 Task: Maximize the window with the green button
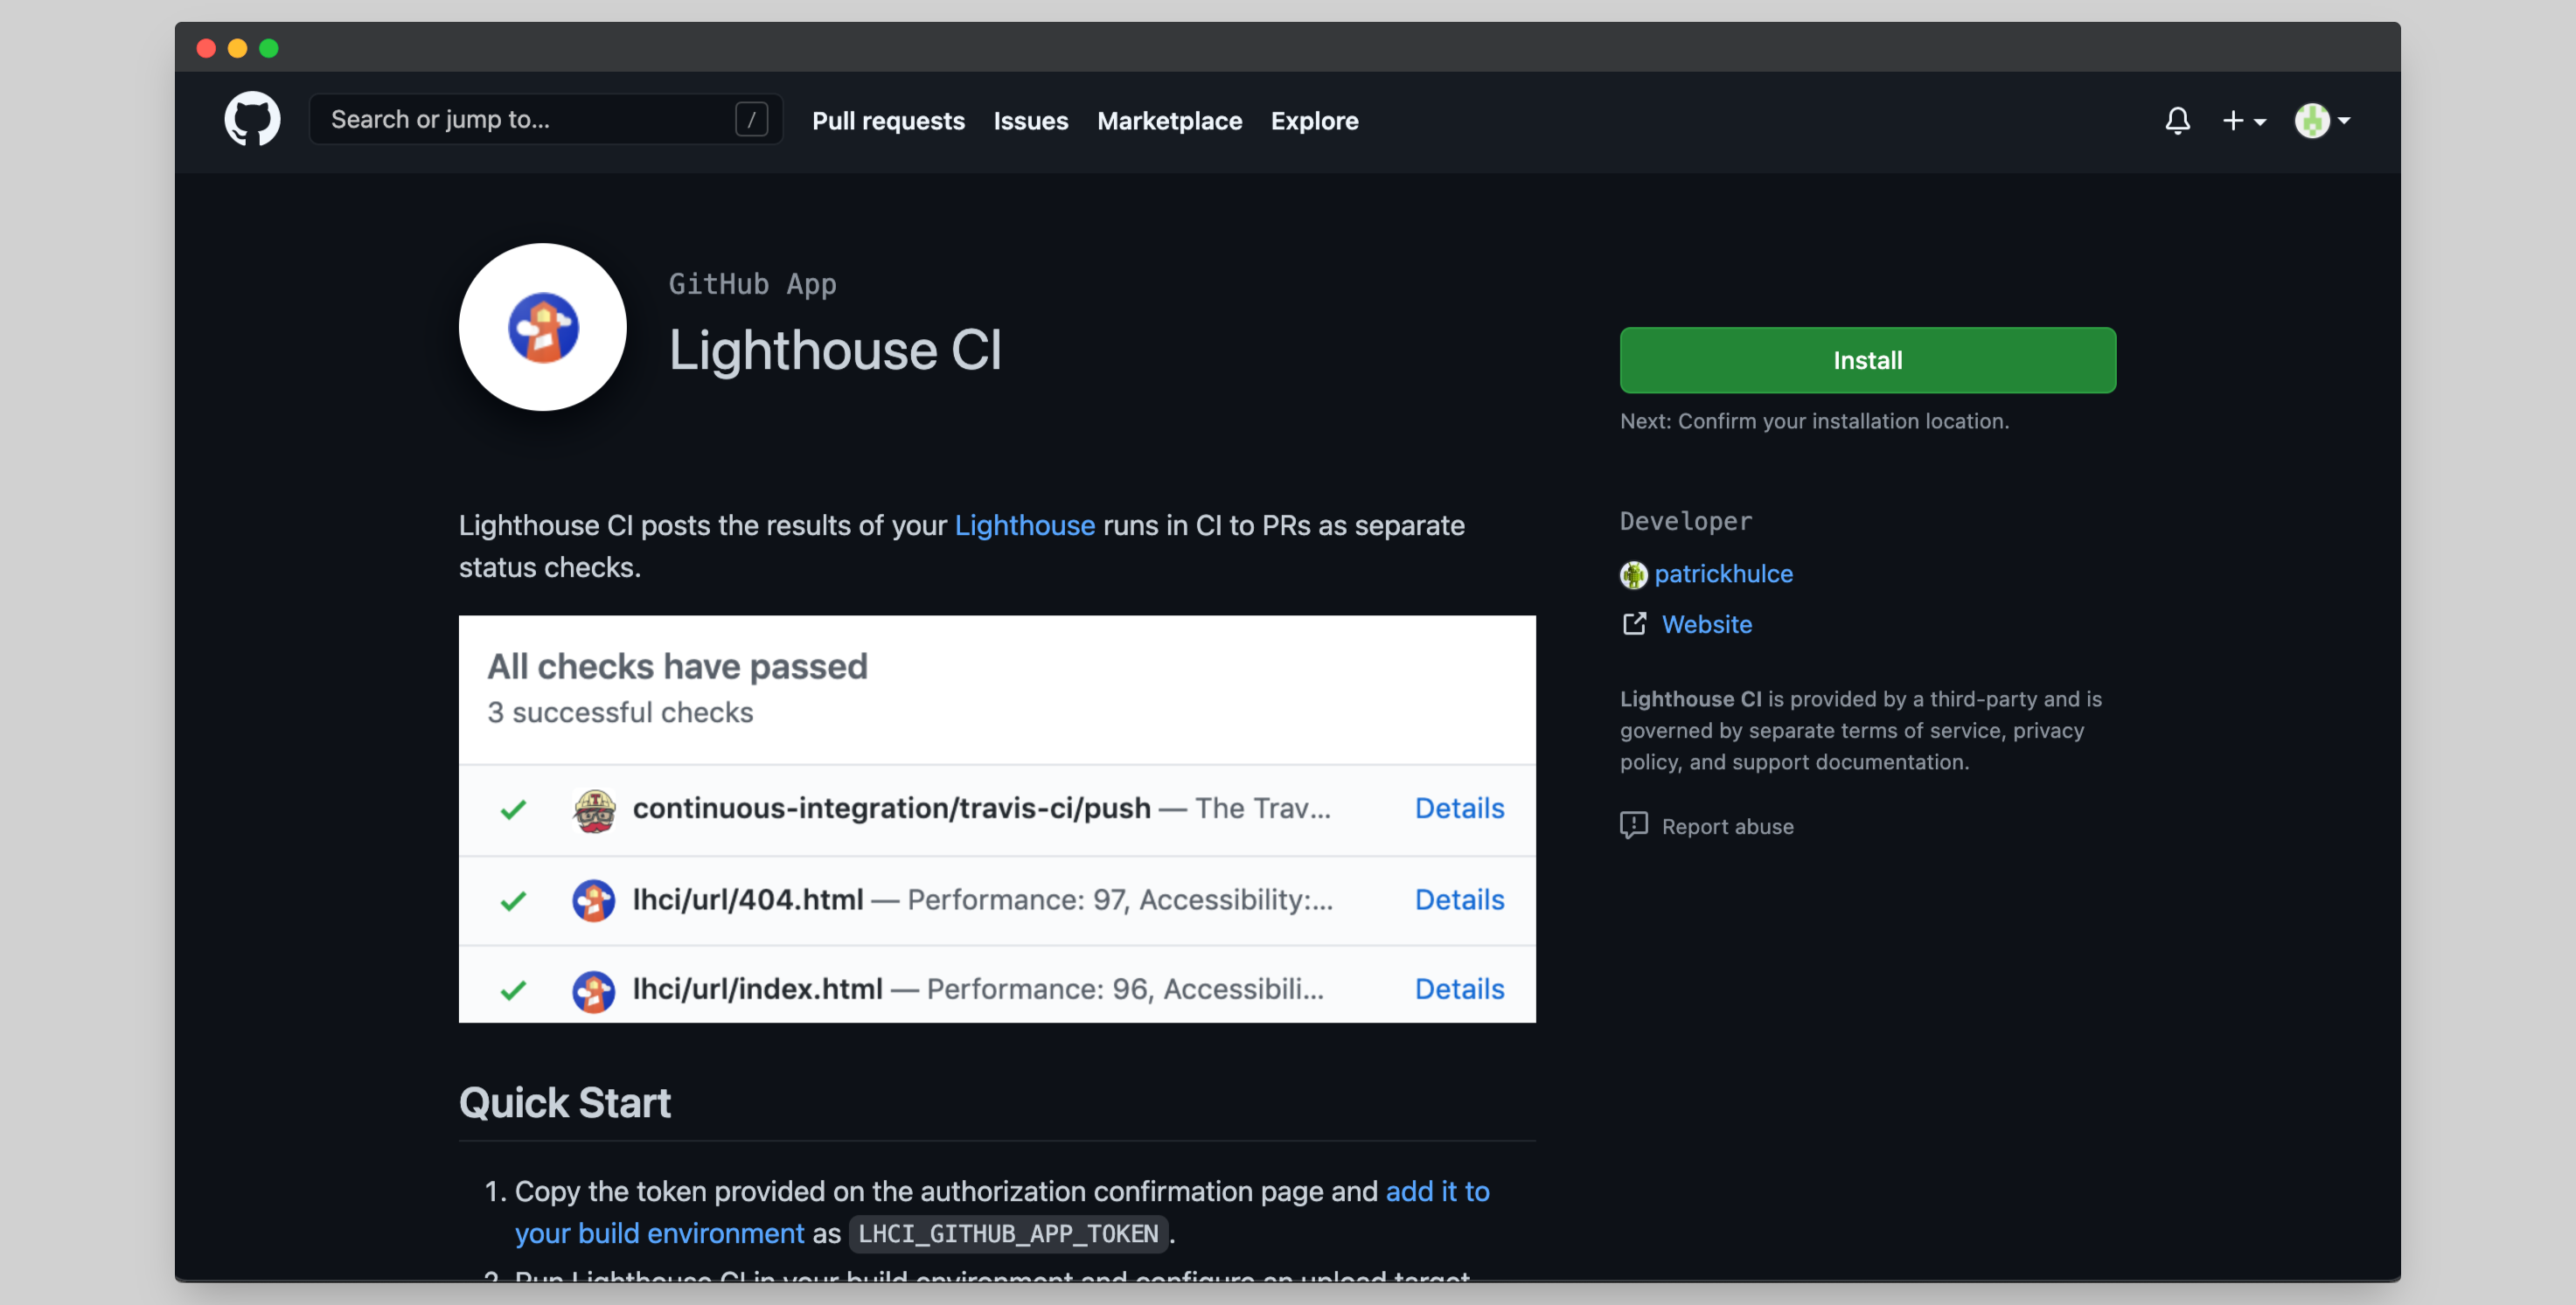[x=268, y=48]
